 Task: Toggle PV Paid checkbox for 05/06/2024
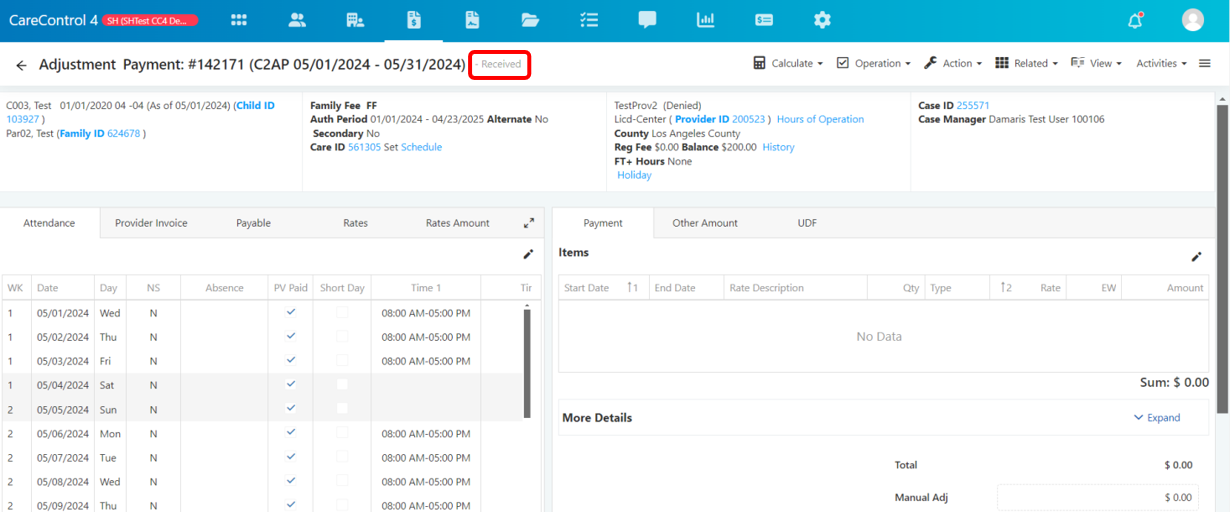(291, 433)
